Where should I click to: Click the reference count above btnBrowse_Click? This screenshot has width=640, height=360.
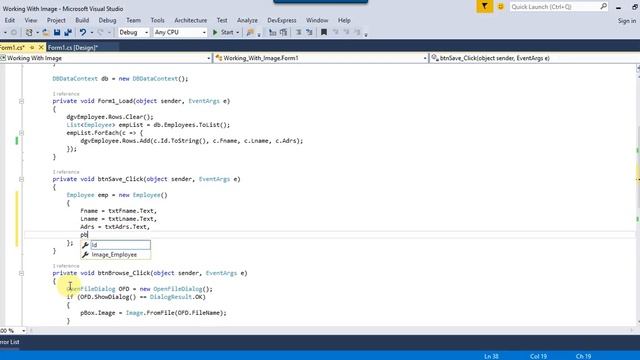tap(66, 266)
